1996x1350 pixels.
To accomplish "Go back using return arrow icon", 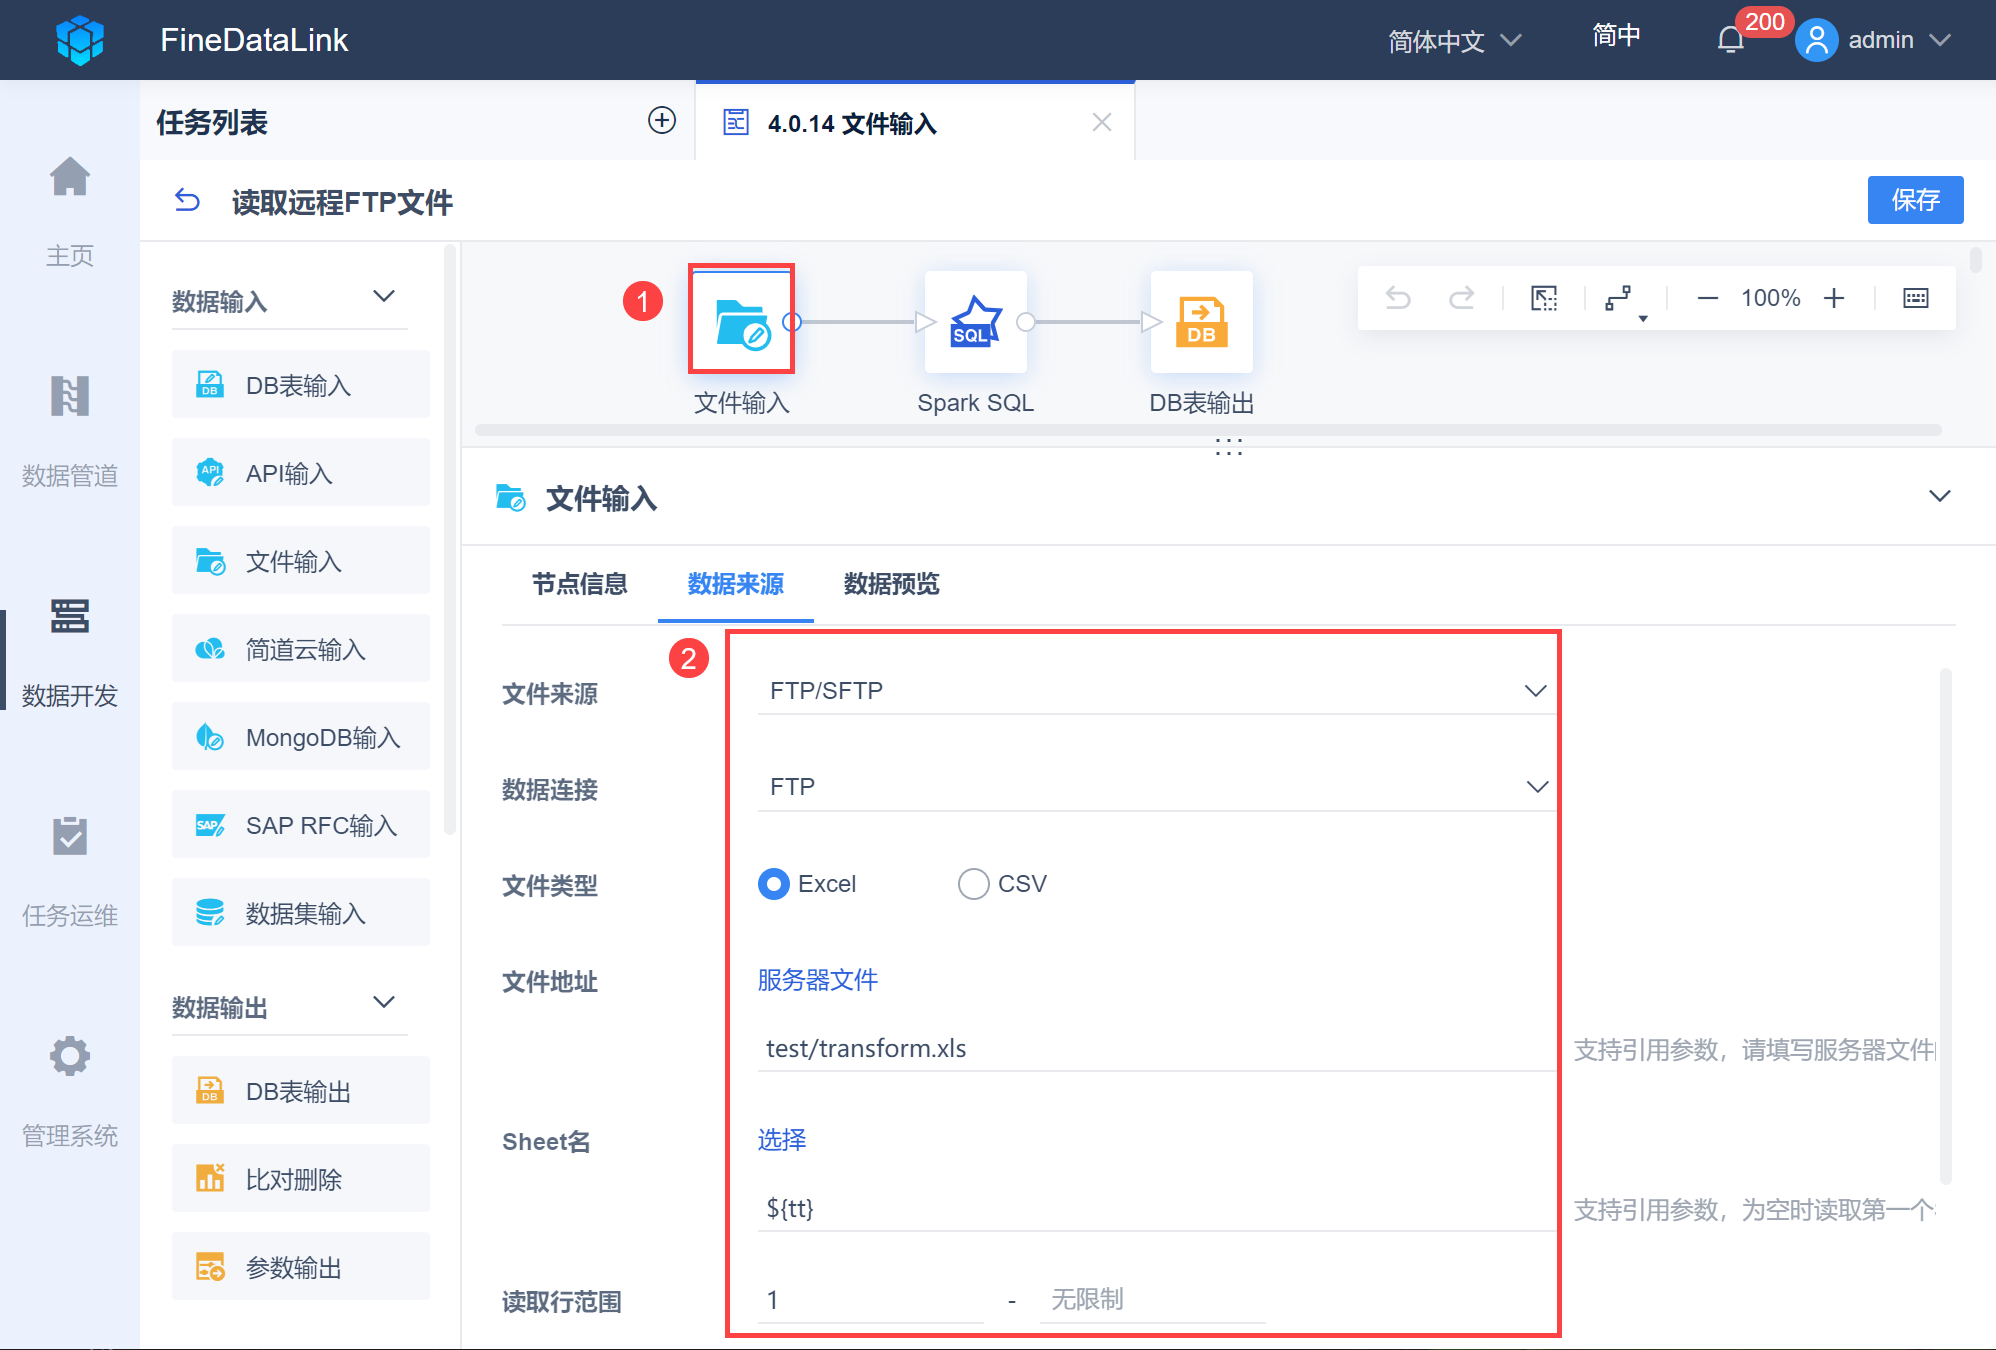I will 187,201.
